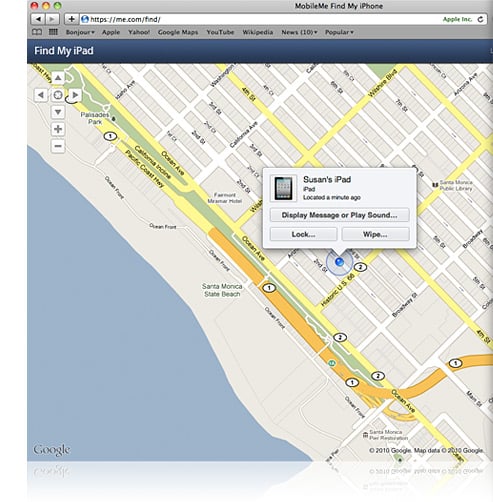This screenshot has height=502, width=493.
Task: Click the Susan's iPad device name
Action: point(327,179)
